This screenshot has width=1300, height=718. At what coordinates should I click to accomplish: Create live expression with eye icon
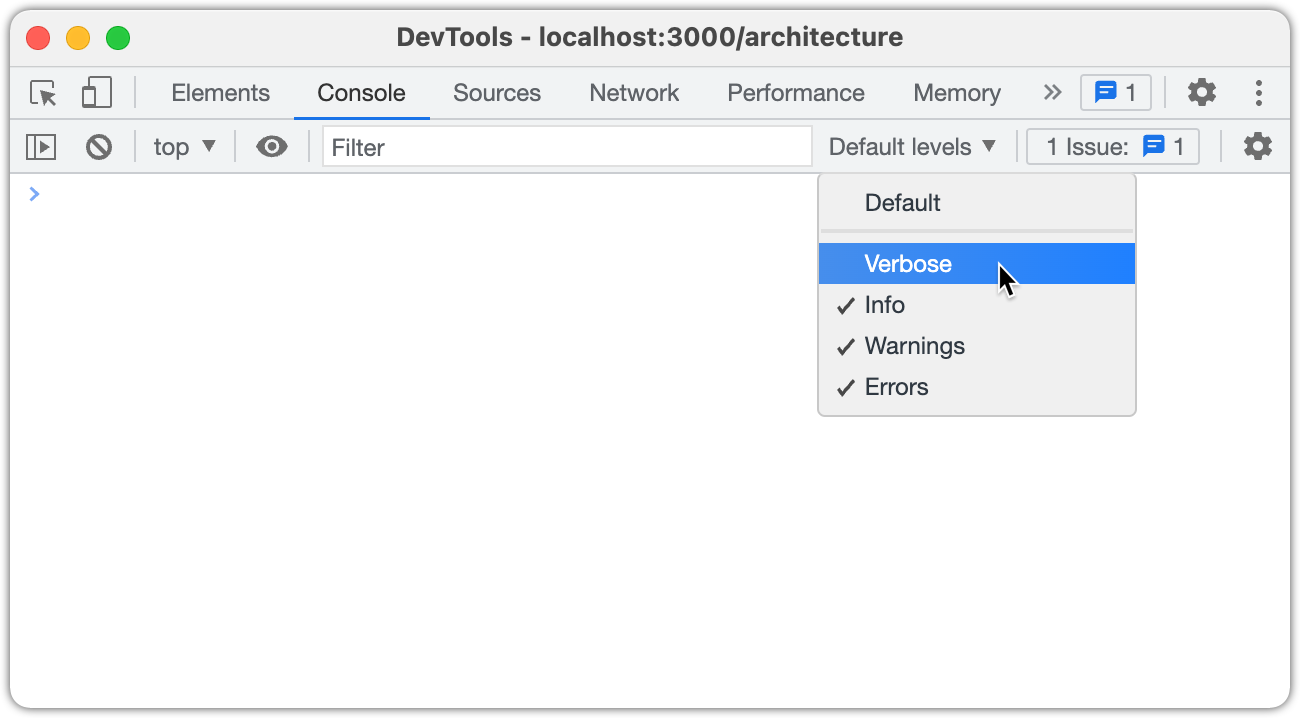click(271, 147)
